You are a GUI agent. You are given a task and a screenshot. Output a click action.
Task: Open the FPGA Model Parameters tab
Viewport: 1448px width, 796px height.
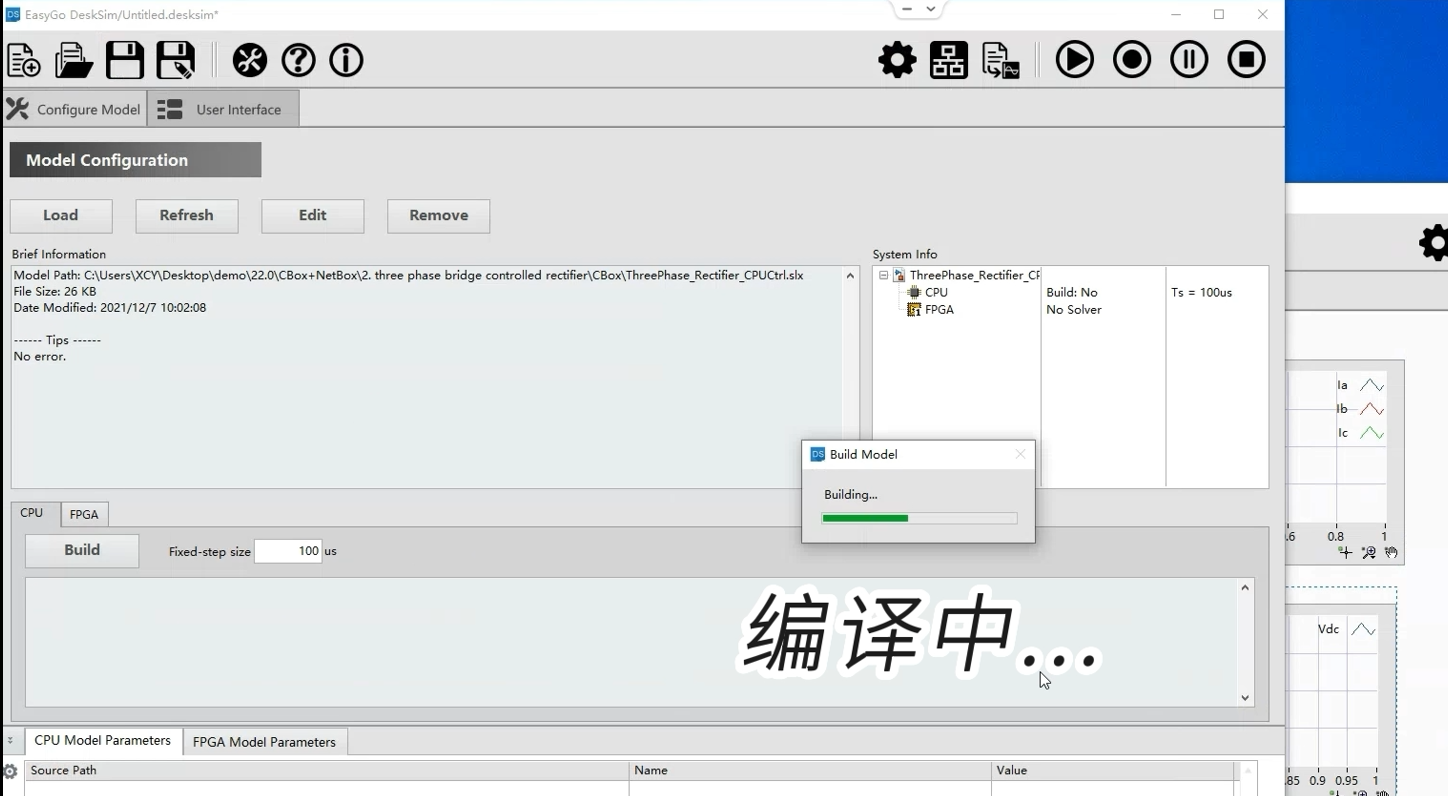[264, 742]
